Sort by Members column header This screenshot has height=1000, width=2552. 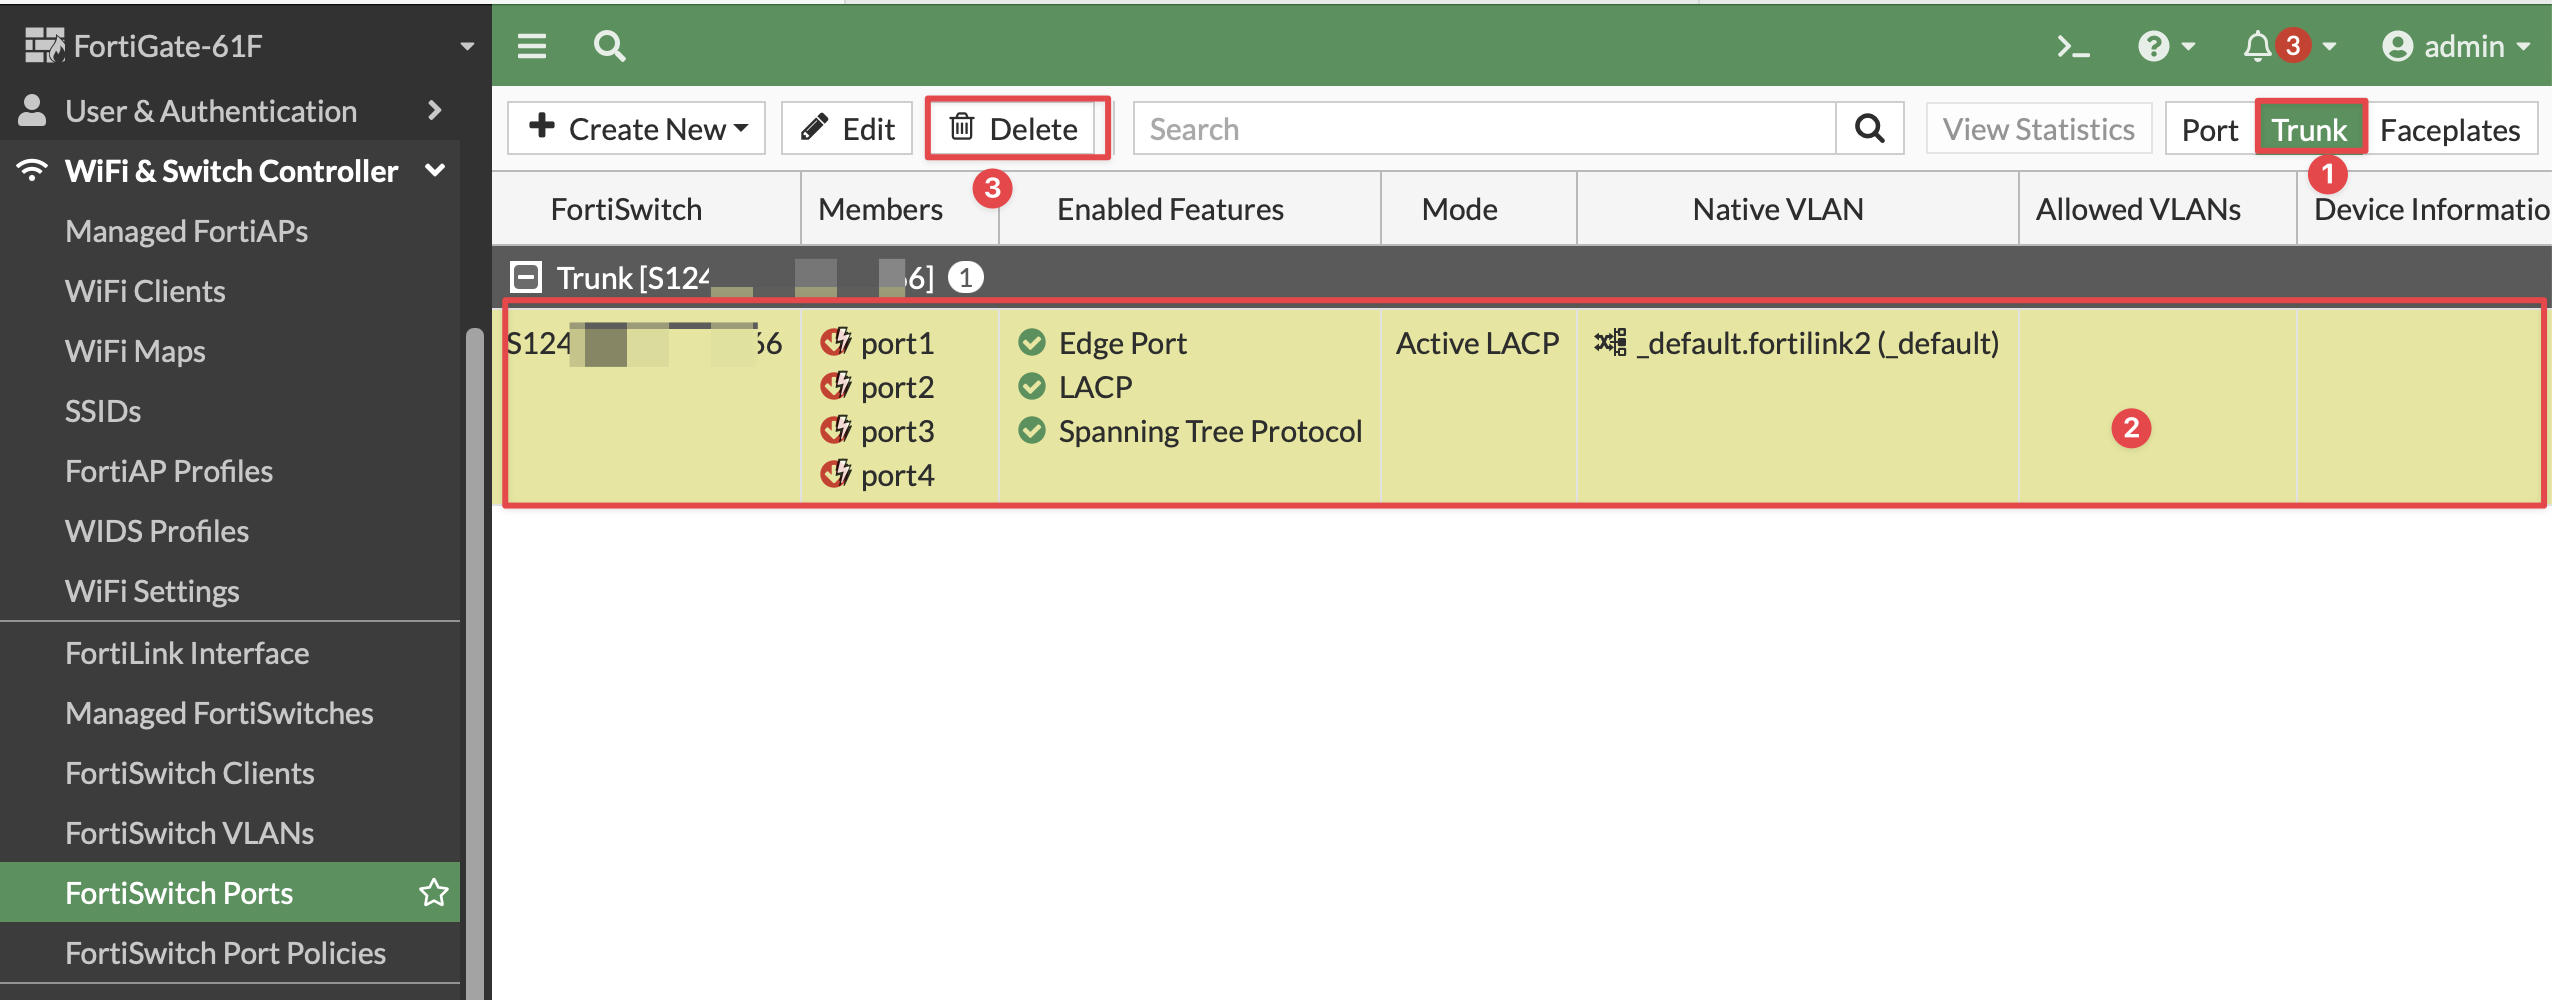[880, 209]
